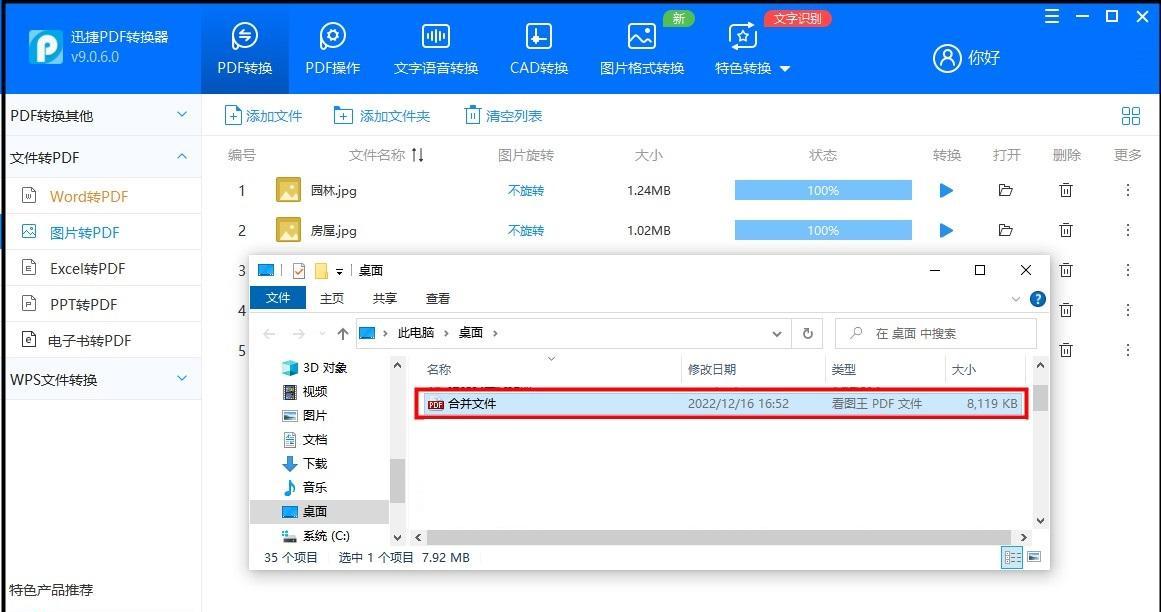Screen dimensions: 1161x612
Task: Sort the list by 文件名称
Action: [387, 155]
